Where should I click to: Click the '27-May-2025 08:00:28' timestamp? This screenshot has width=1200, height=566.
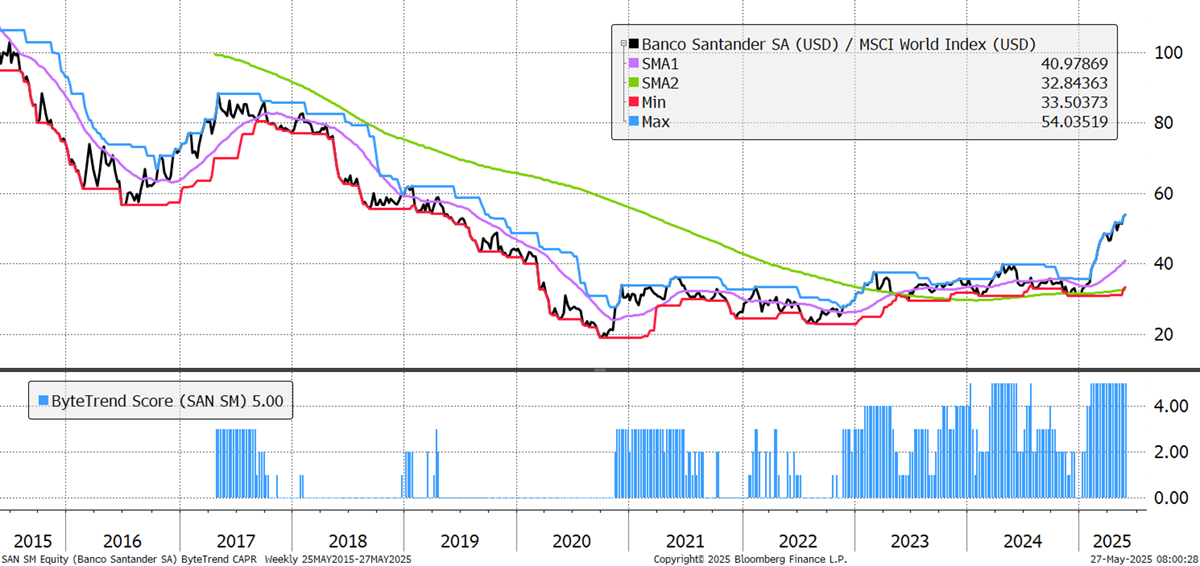[x=1145, y=560]
